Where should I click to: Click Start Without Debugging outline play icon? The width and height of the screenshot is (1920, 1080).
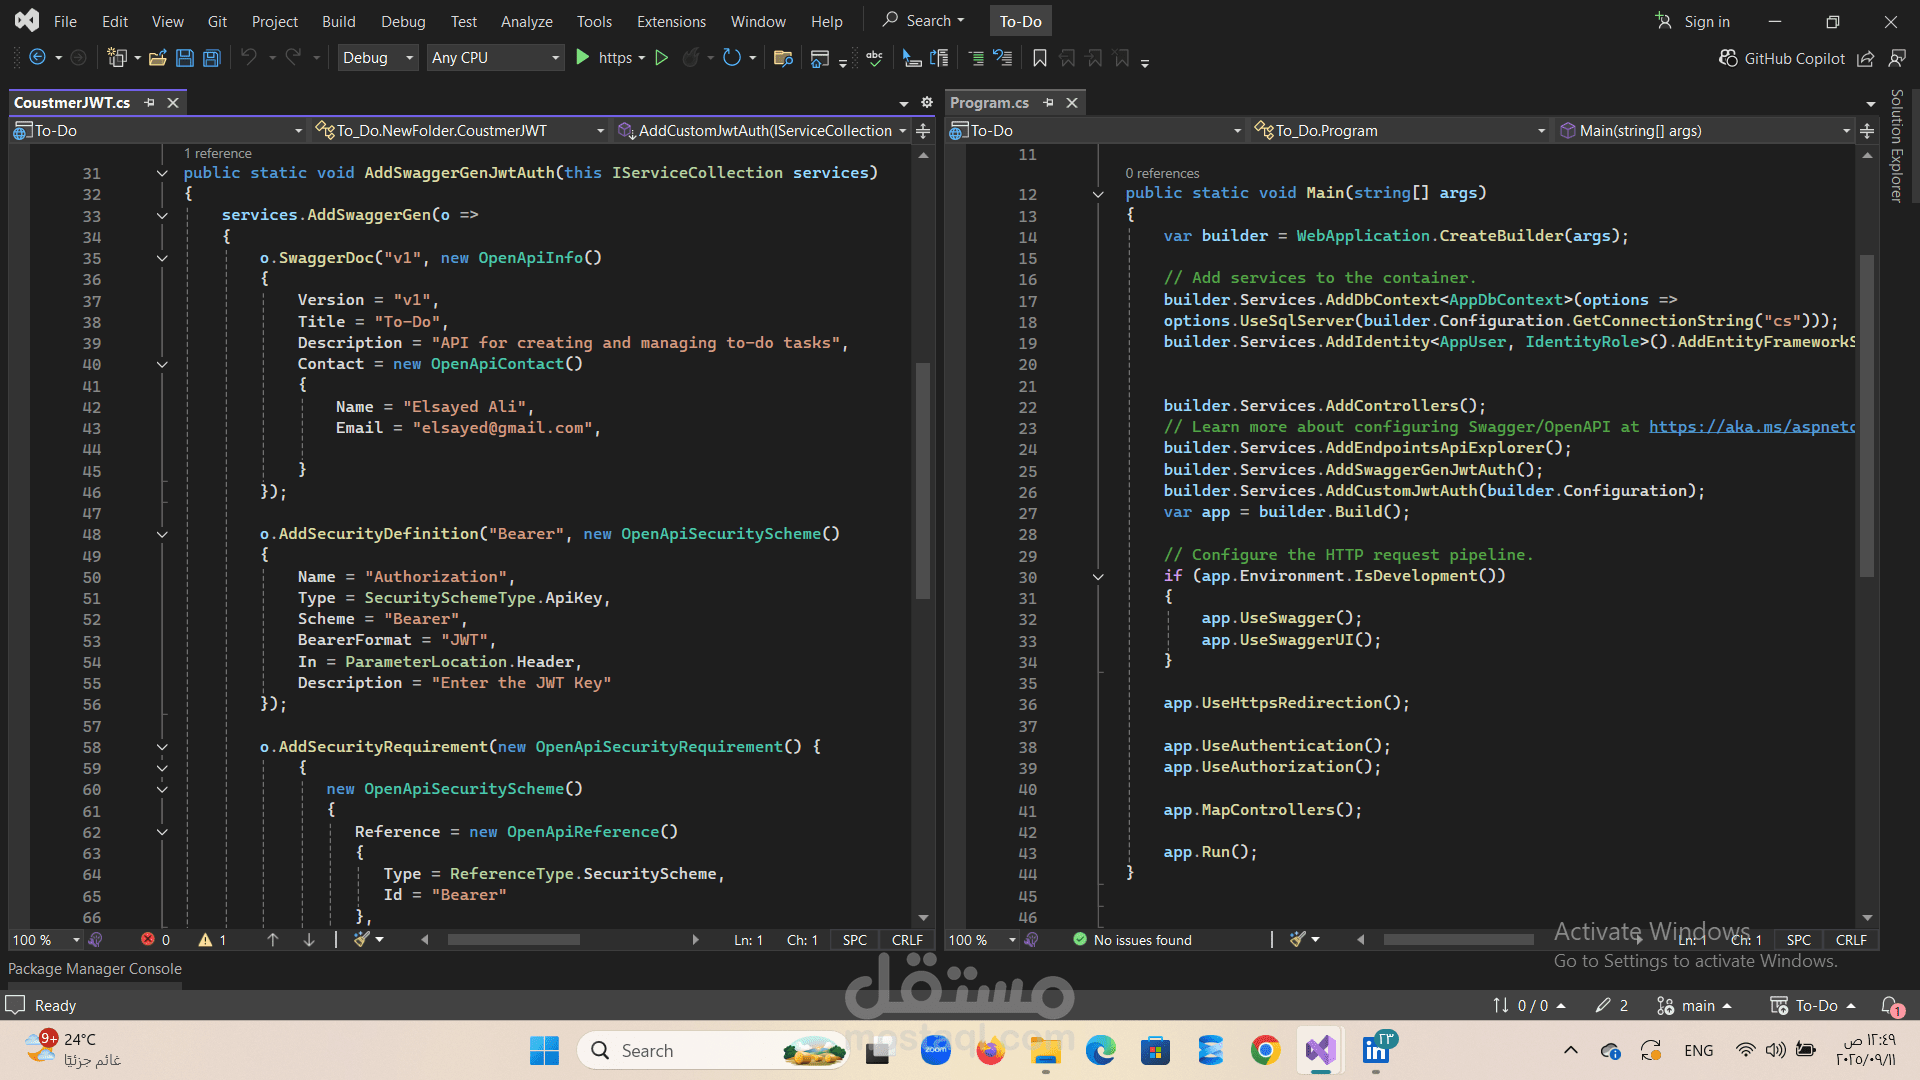[661, 58]
